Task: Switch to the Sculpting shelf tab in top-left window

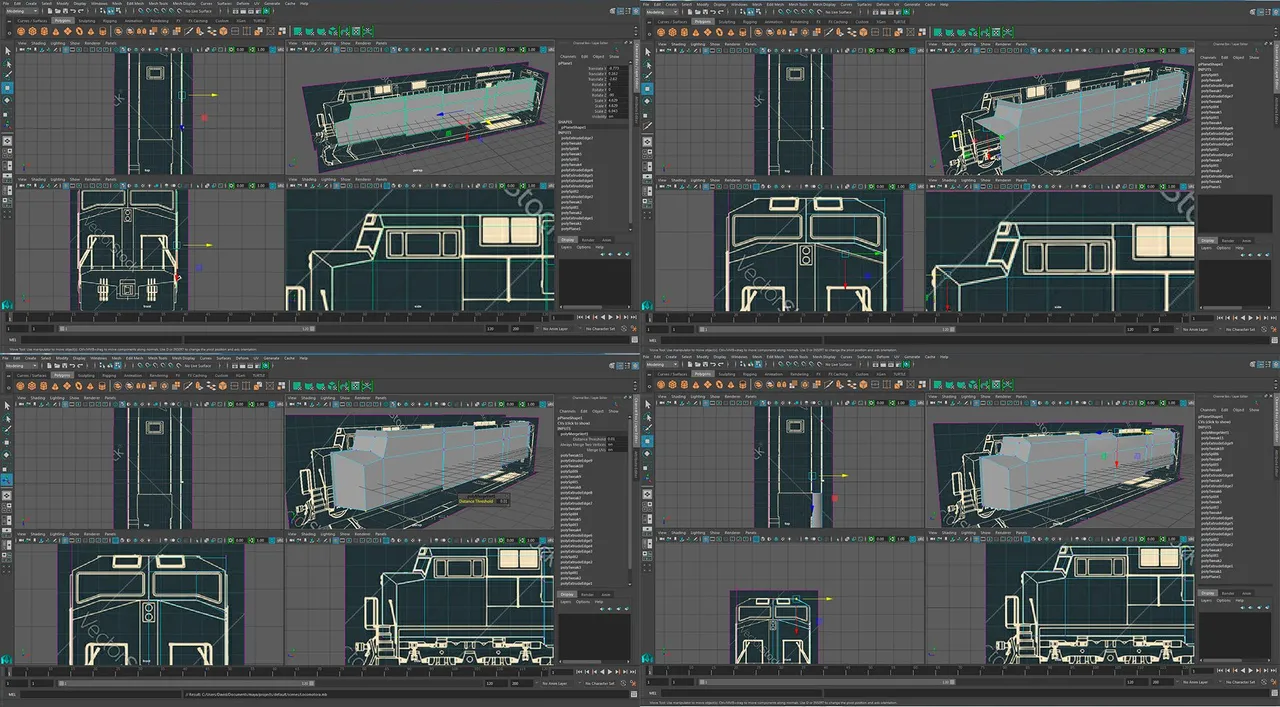Action: pyautogui.click(x=87, y=21)
